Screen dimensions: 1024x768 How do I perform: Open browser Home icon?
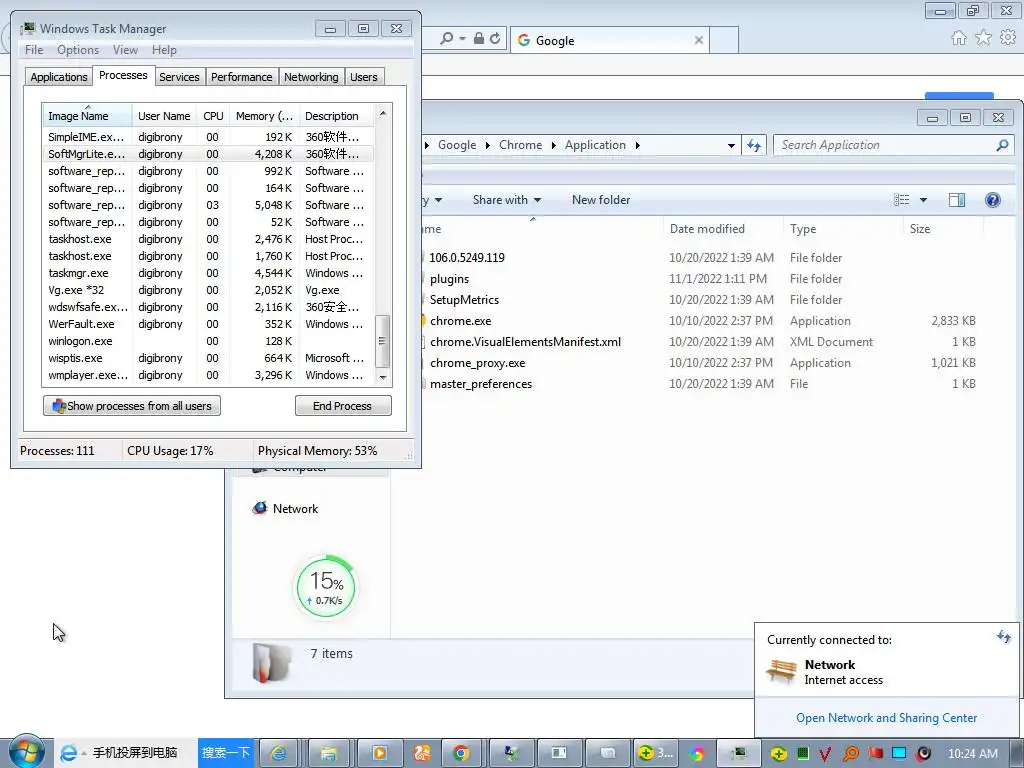tap(959, 38)
